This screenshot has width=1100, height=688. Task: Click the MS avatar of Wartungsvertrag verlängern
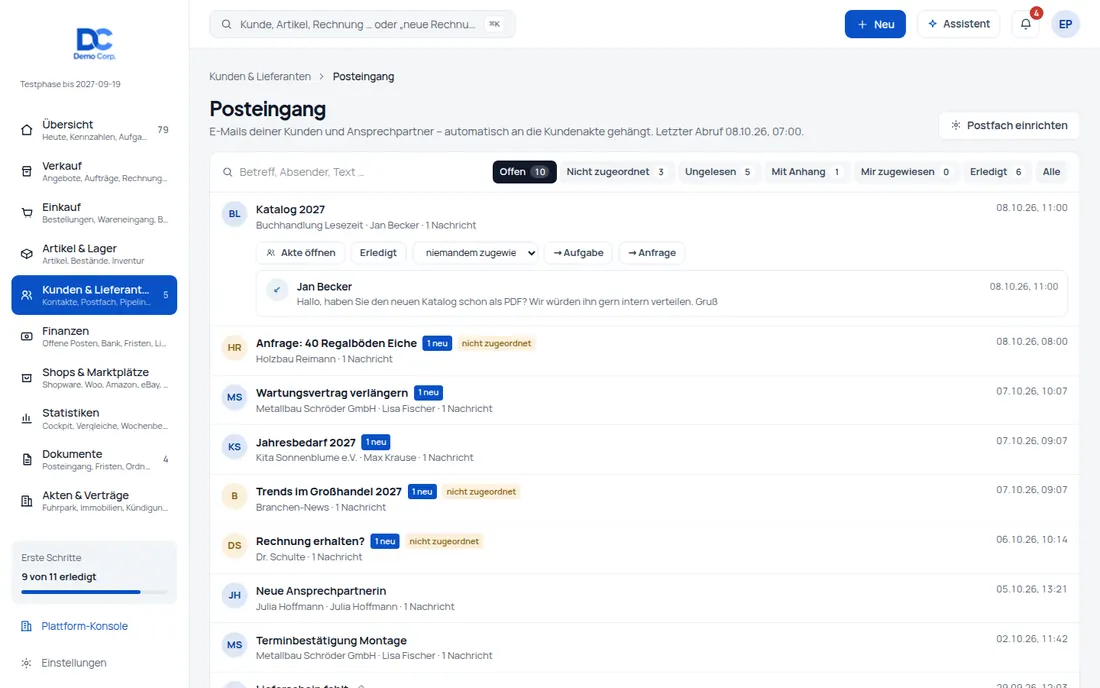(234, 397)
